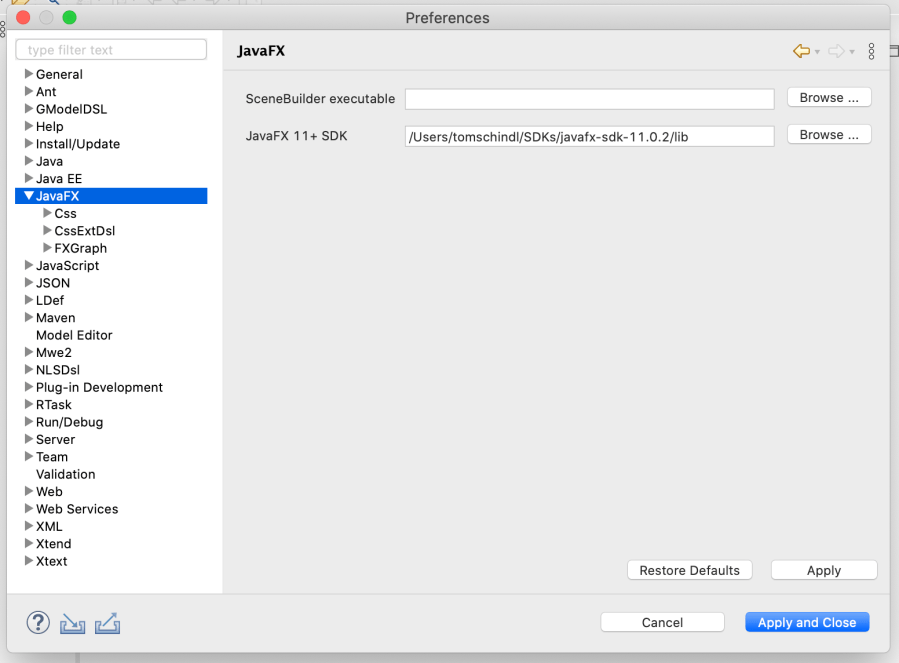Browse for the SceneBuilder executable
Viewport: 899px width, 663px height.
tap(829, 98)
